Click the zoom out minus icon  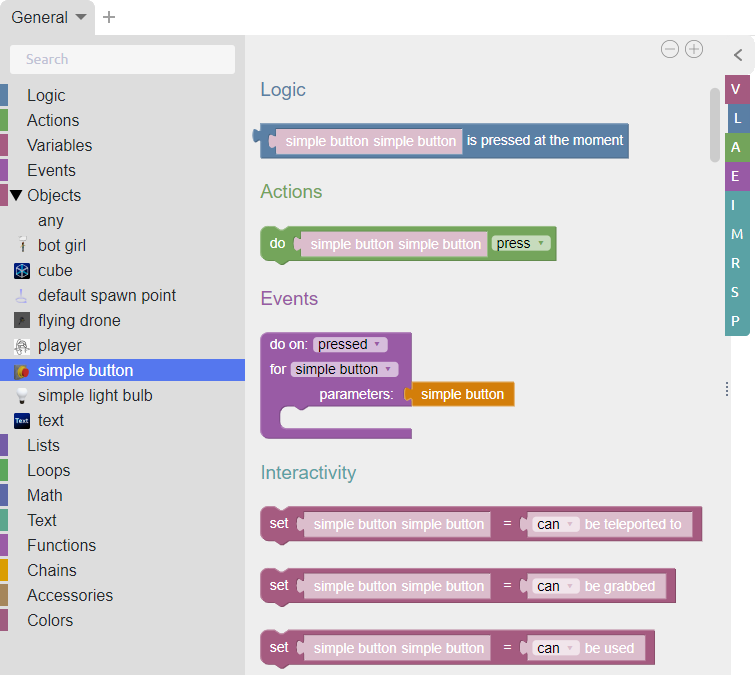pos(670,49)
